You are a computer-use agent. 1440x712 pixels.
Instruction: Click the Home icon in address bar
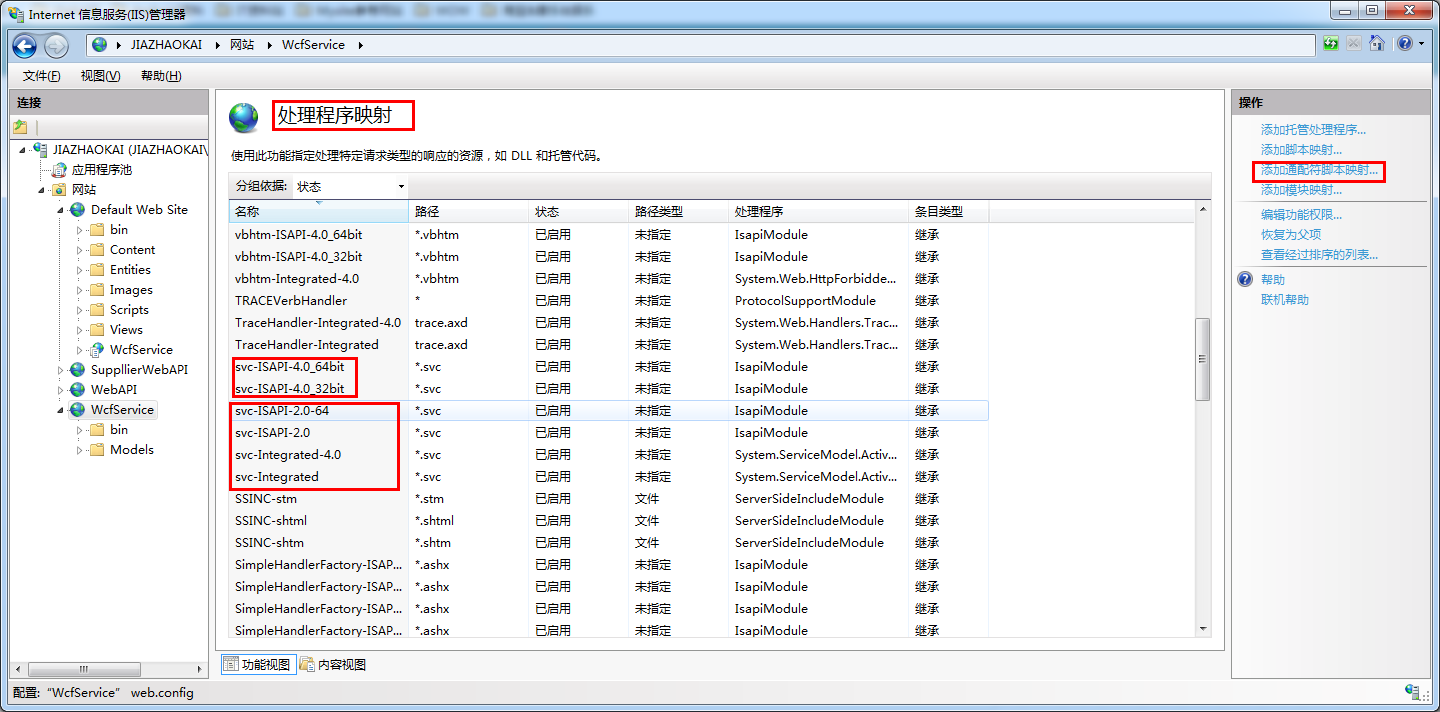pos(1376,44)
